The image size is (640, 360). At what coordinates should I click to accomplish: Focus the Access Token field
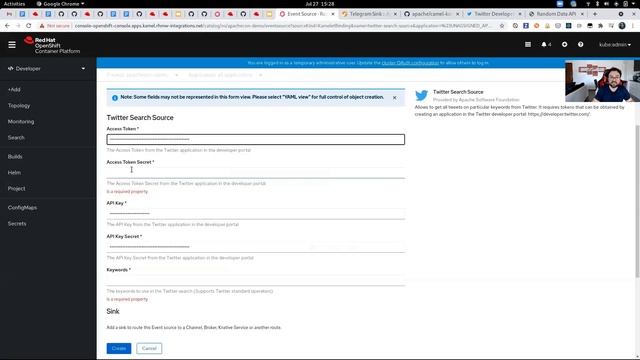pyautogui.click(x=256, y=140)
